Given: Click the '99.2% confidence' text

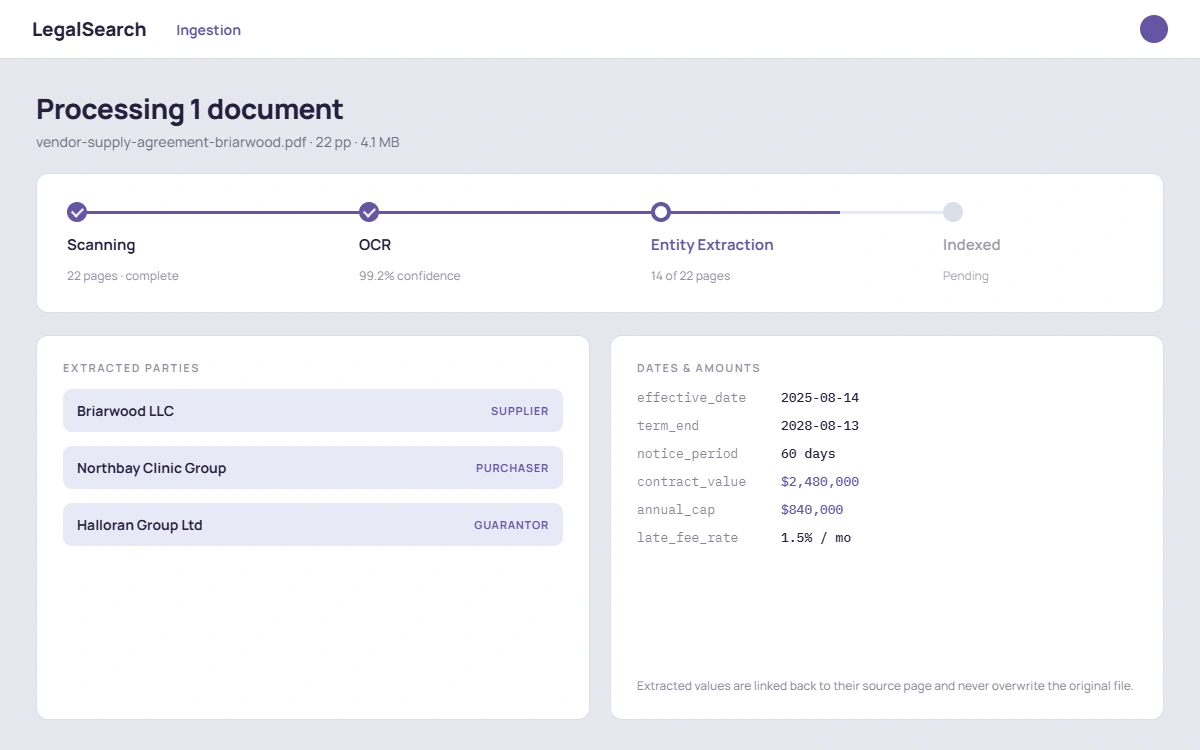Looking at the screenshot, I should 410,276.
